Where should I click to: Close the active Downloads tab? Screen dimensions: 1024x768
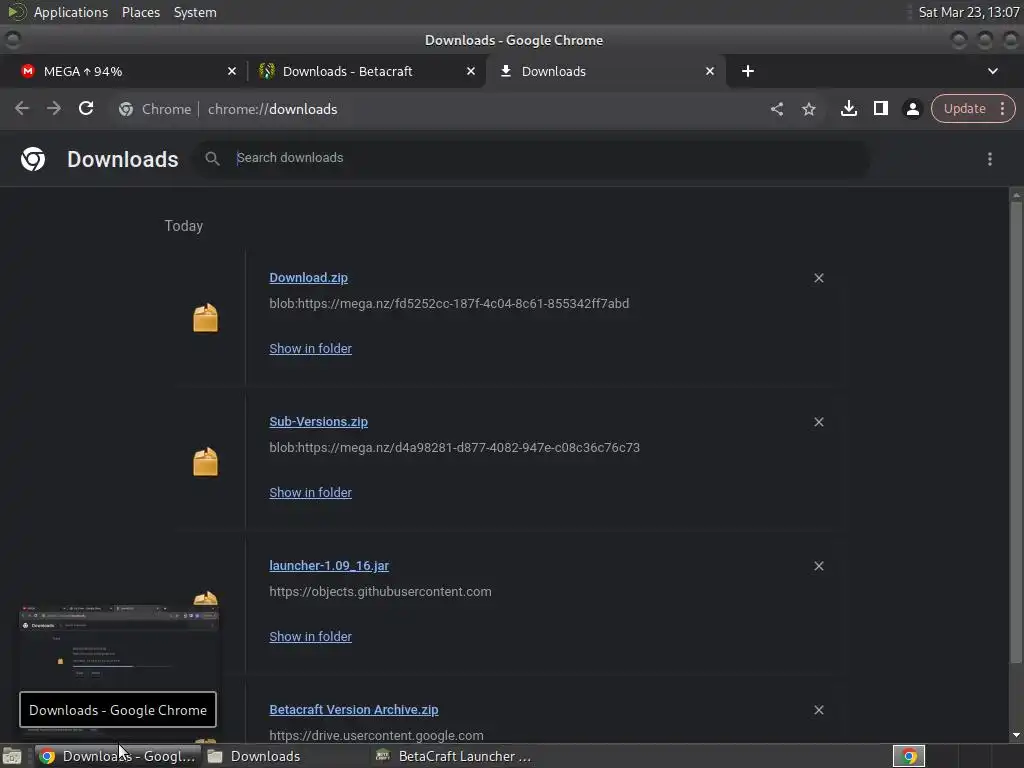pyautogui.click(x=710, y=71)
